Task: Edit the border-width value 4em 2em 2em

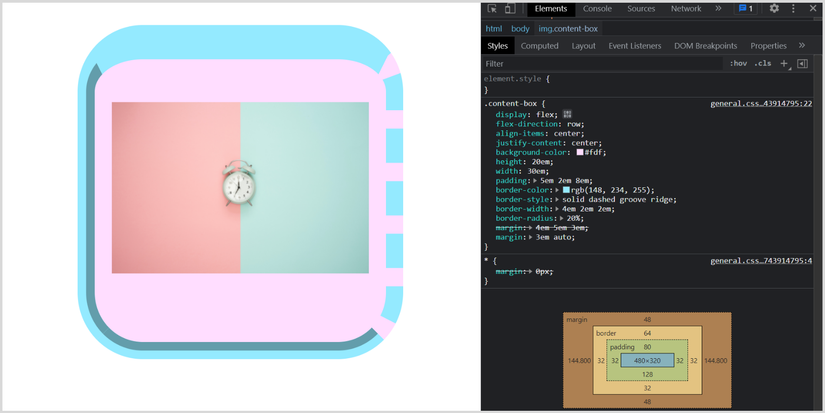Action: click(x=588, y=209)
